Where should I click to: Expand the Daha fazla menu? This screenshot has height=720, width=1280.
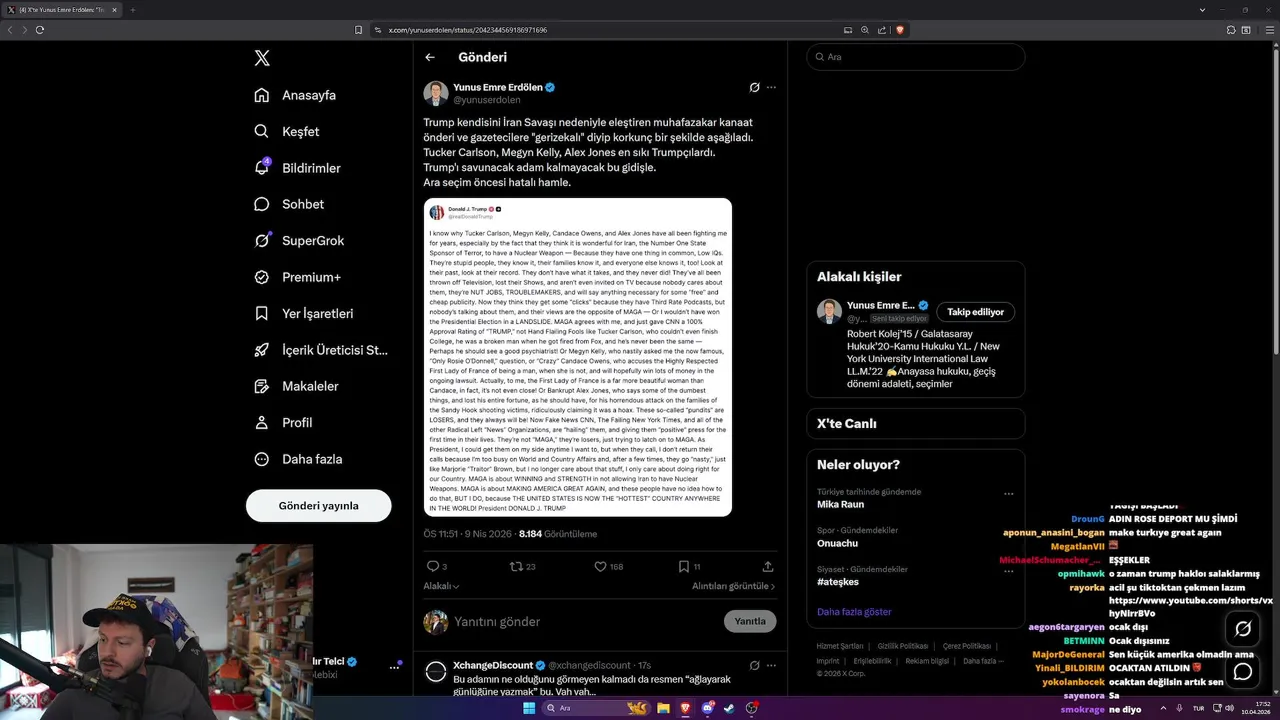[298, 459]
